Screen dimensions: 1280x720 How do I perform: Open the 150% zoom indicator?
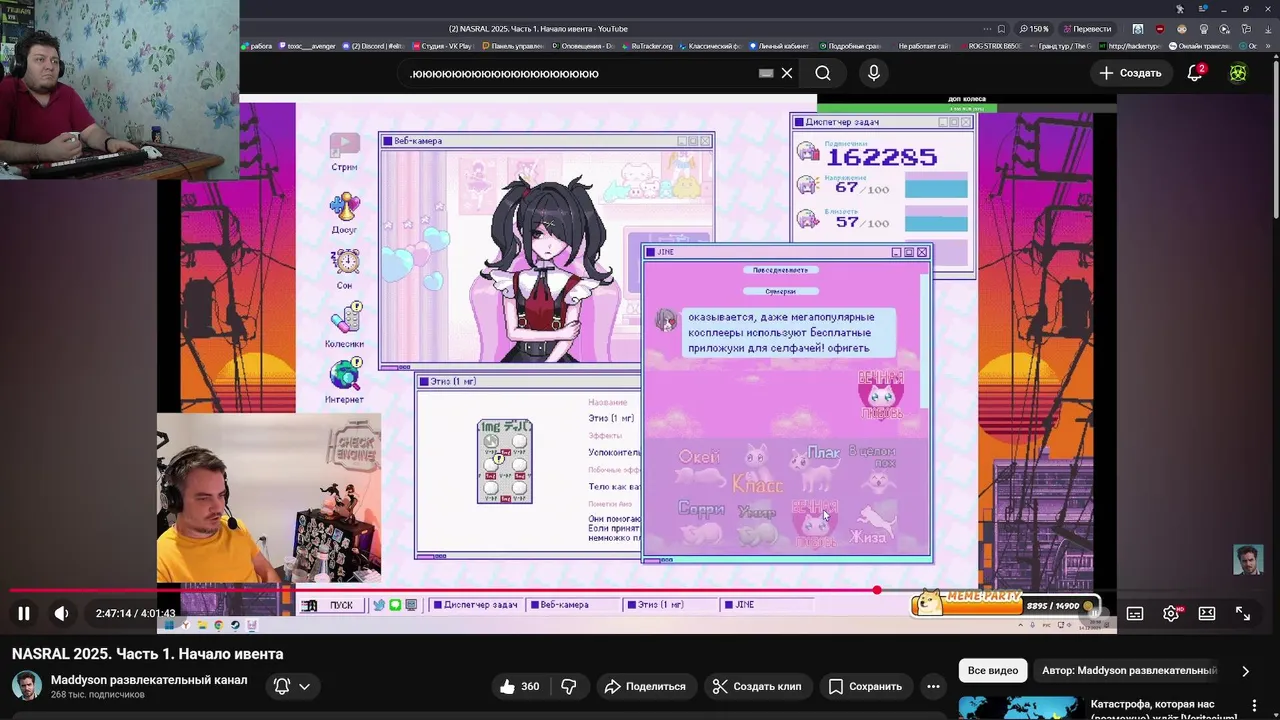(1034, 29)
